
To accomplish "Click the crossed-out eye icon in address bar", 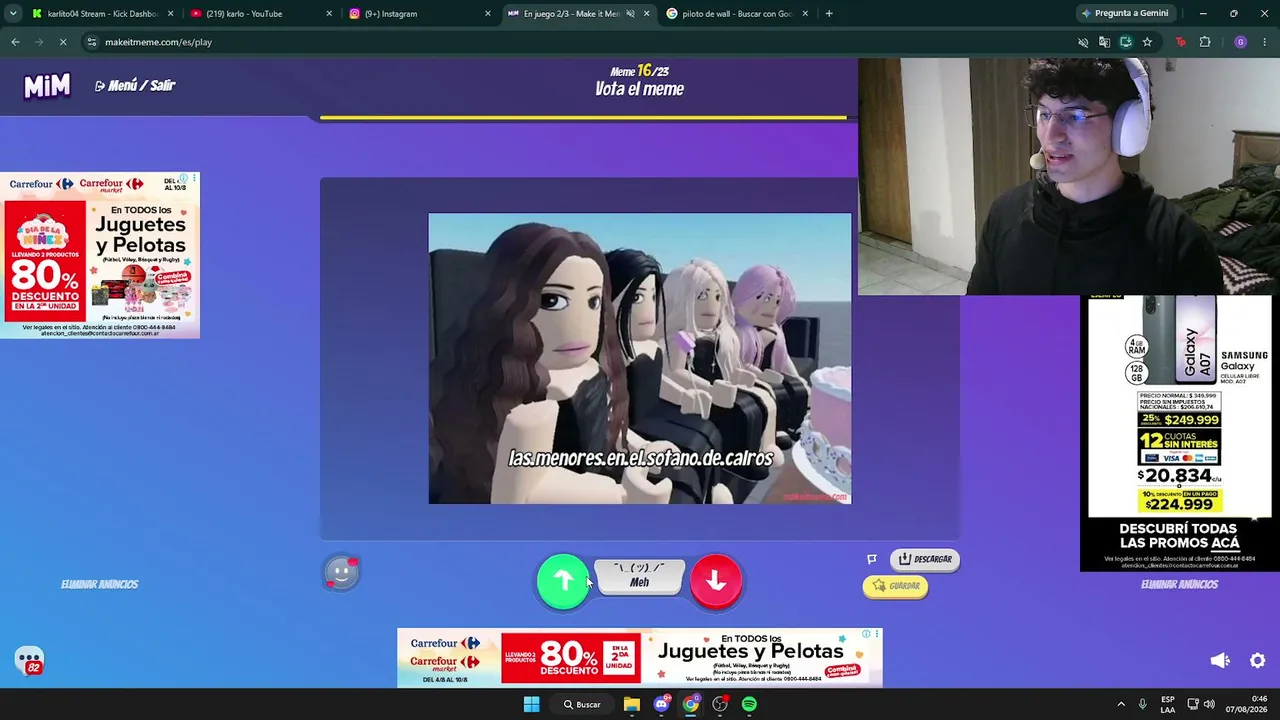I will [x=1083, y=42].
